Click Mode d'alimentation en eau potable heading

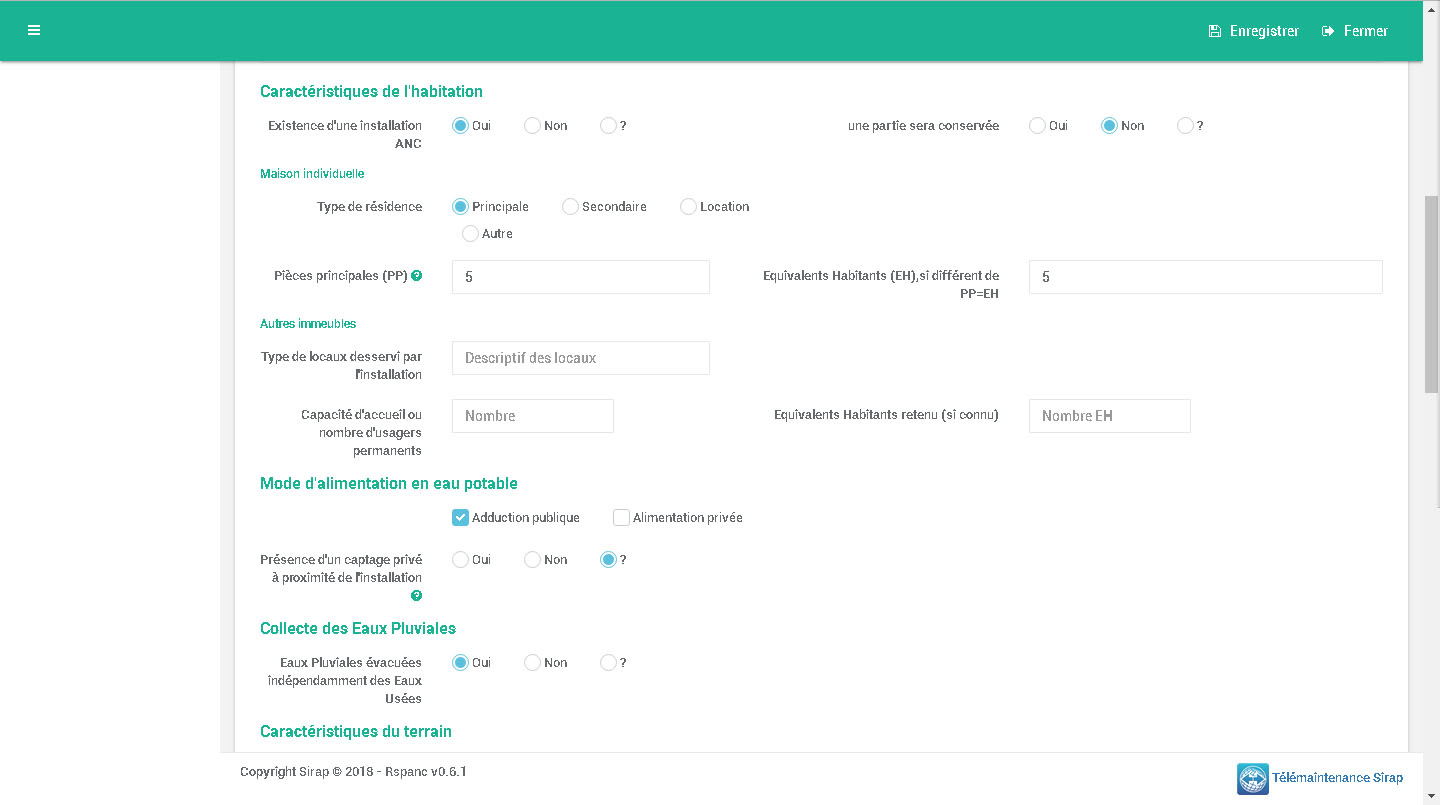click(x=389, y=483)
